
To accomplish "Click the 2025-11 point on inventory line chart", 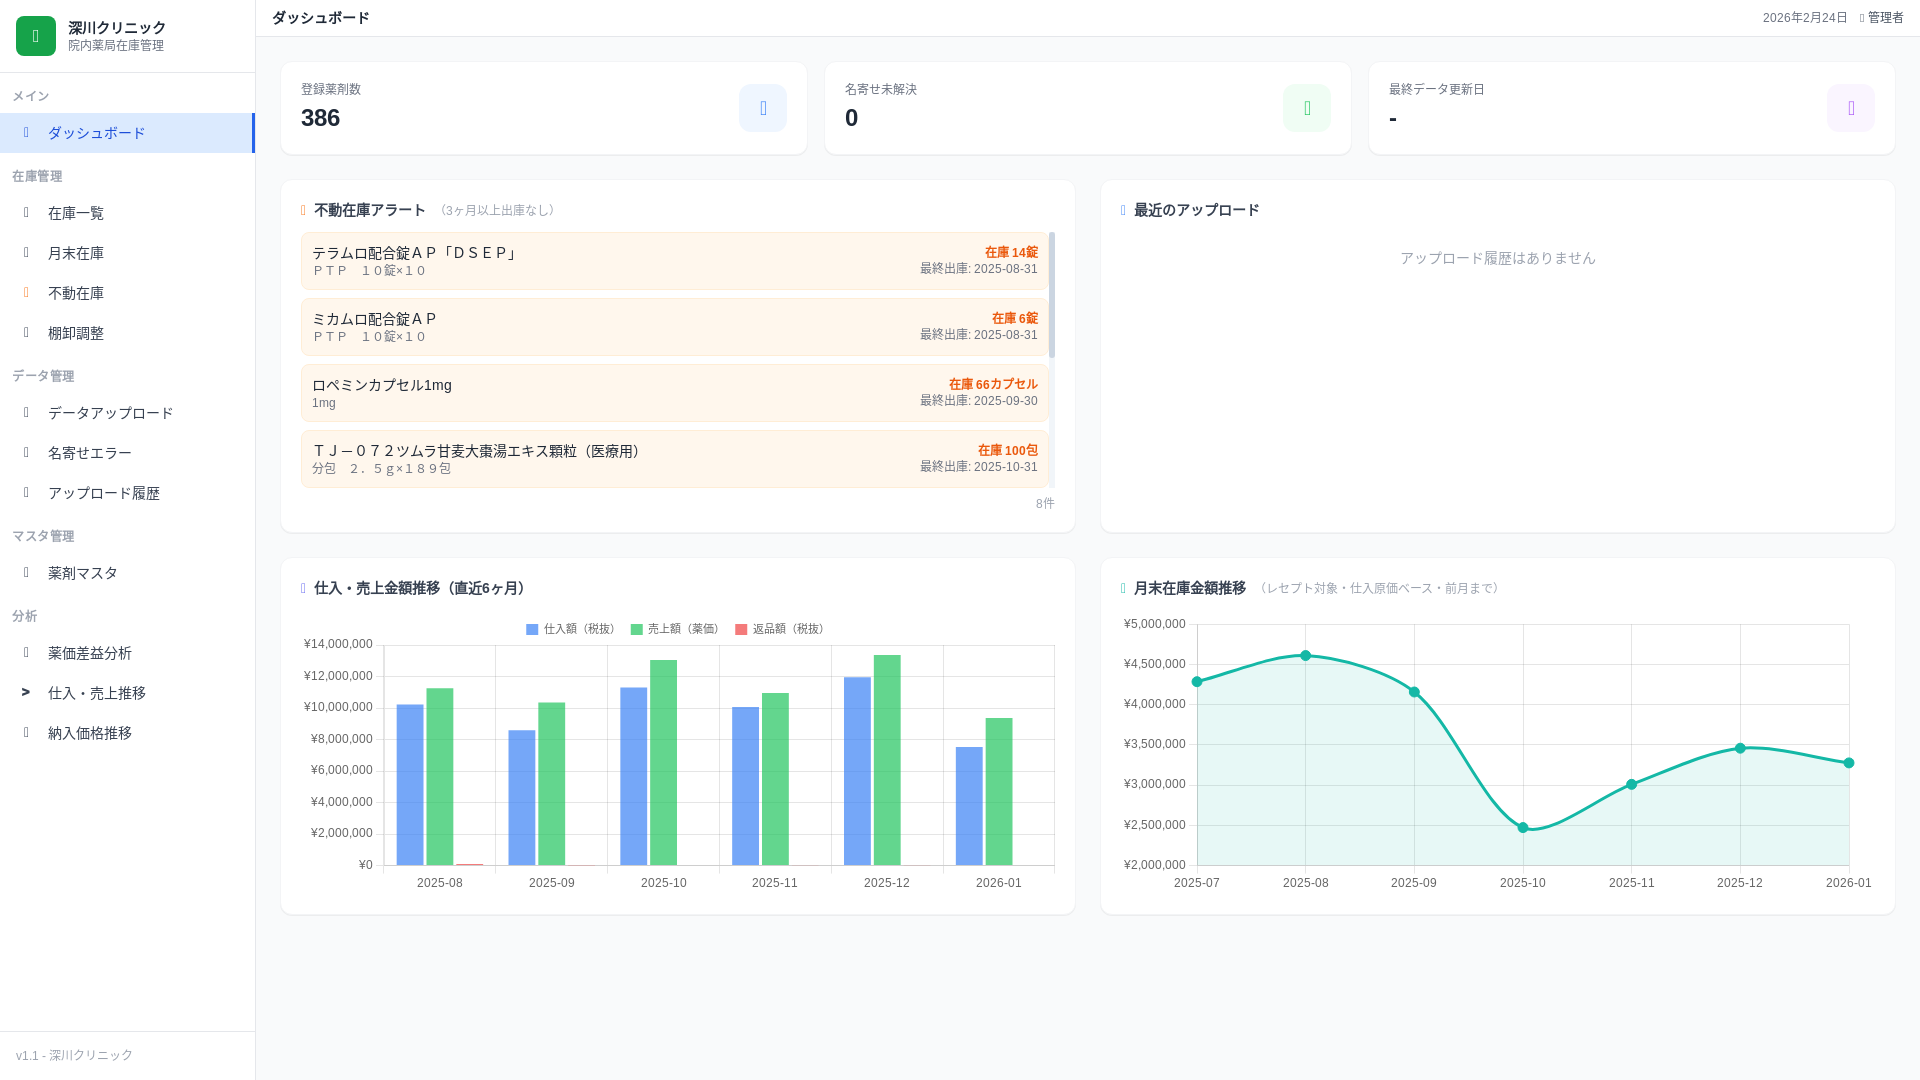I will (x=1632, y=785).
